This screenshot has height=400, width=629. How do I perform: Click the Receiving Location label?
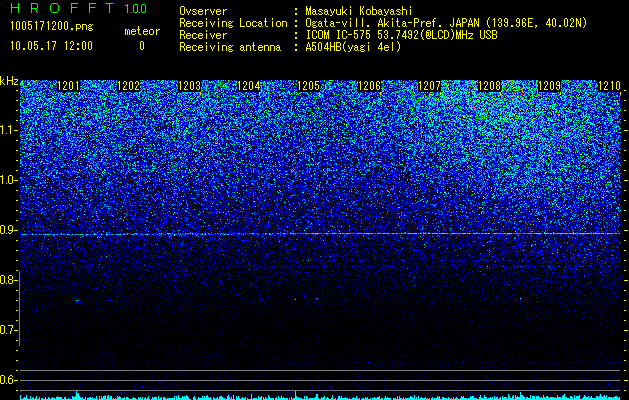233,23
